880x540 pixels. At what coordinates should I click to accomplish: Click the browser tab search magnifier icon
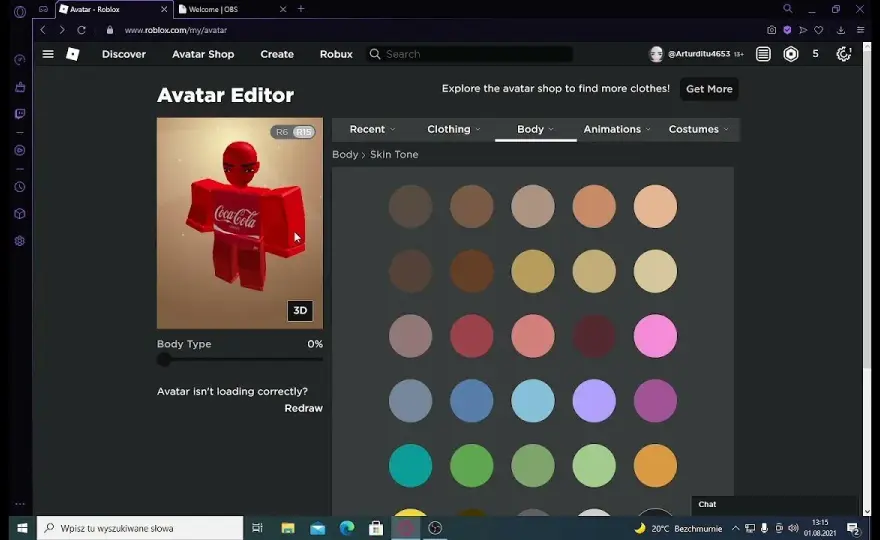788,8
